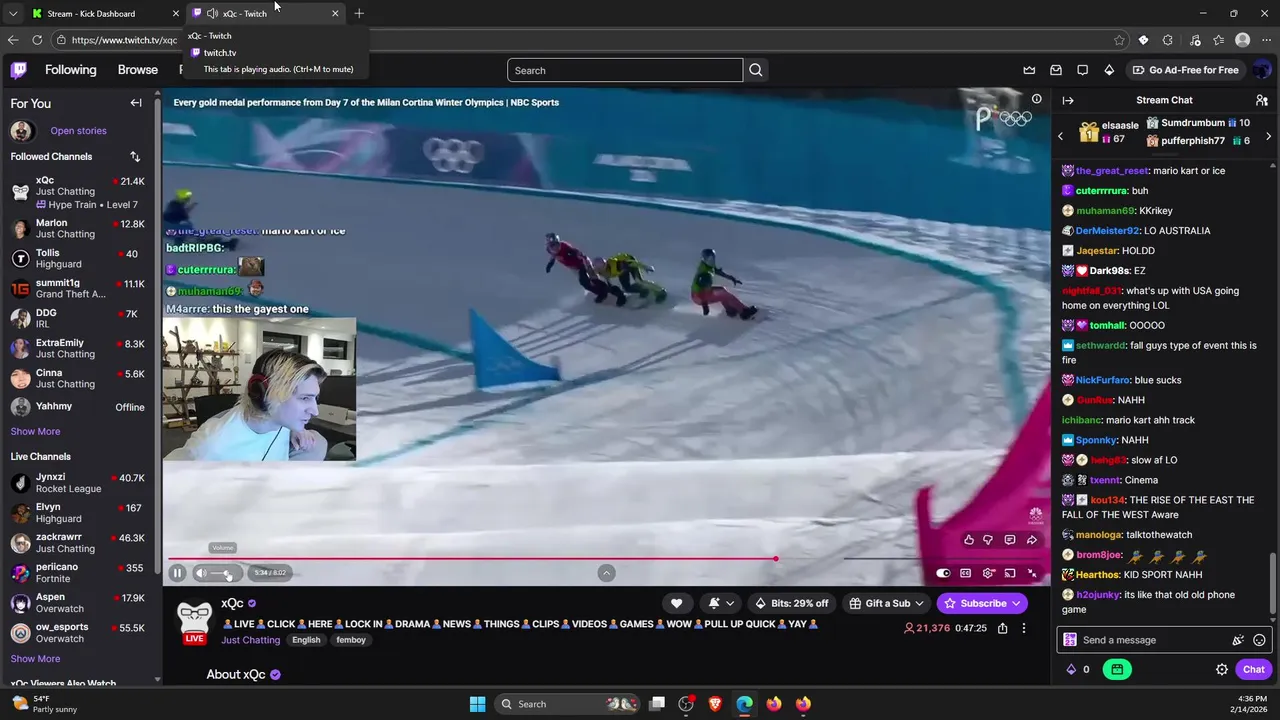
Task: Click the Twitch logo home icon
Action: click(19, 70)
